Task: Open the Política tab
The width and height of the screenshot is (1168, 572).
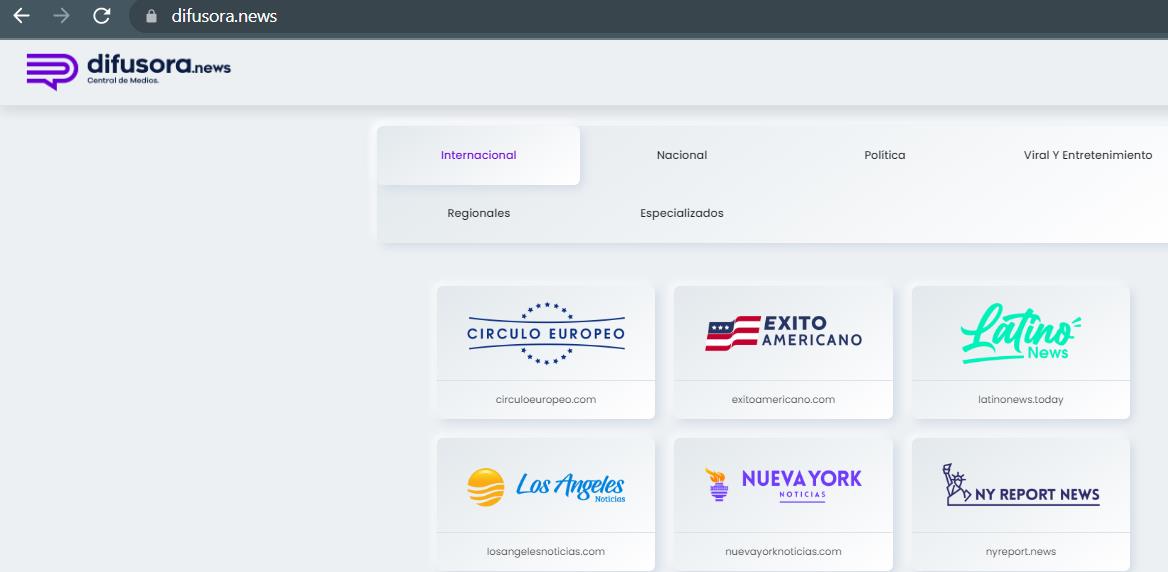Action: pos(885,155)
